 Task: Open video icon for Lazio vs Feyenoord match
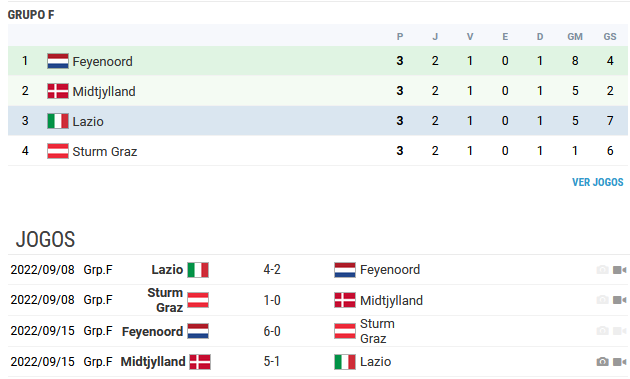620,270
